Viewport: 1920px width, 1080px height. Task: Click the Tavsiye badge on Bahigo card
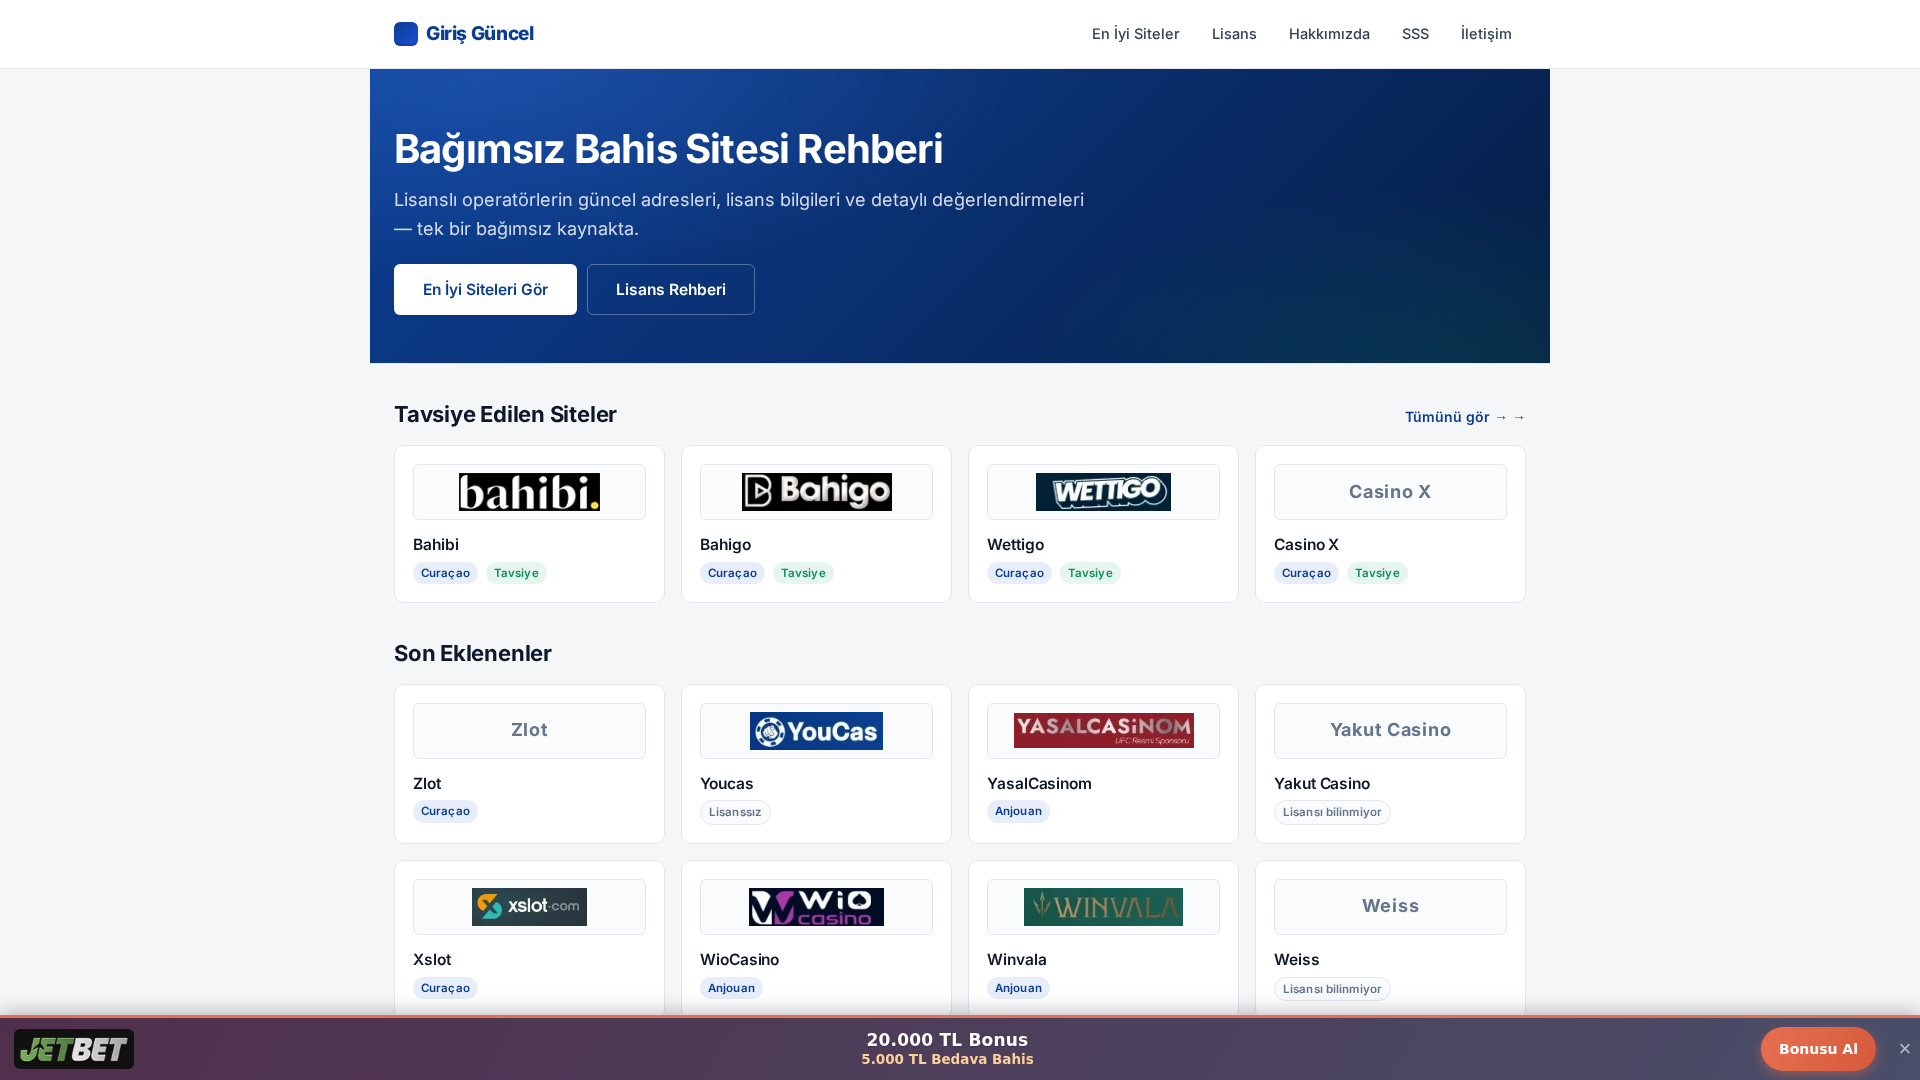click(803, 573)
